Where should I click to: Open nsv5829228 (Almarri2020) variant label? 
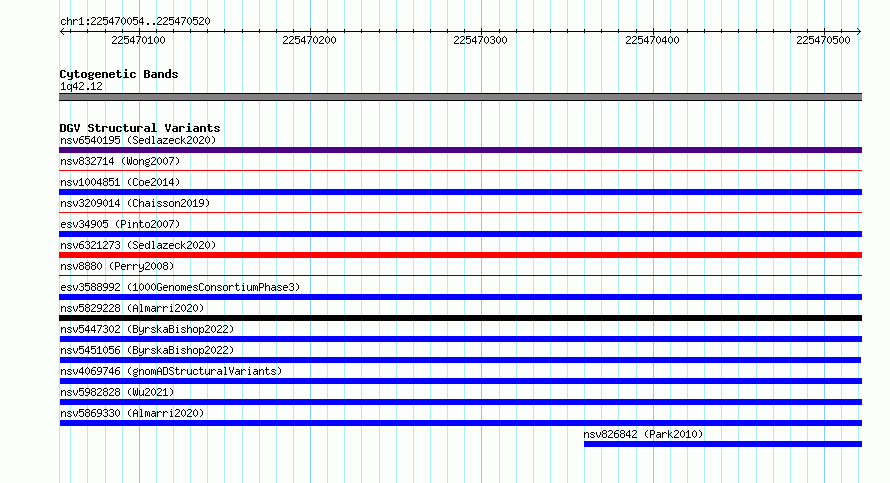(132, 308)
